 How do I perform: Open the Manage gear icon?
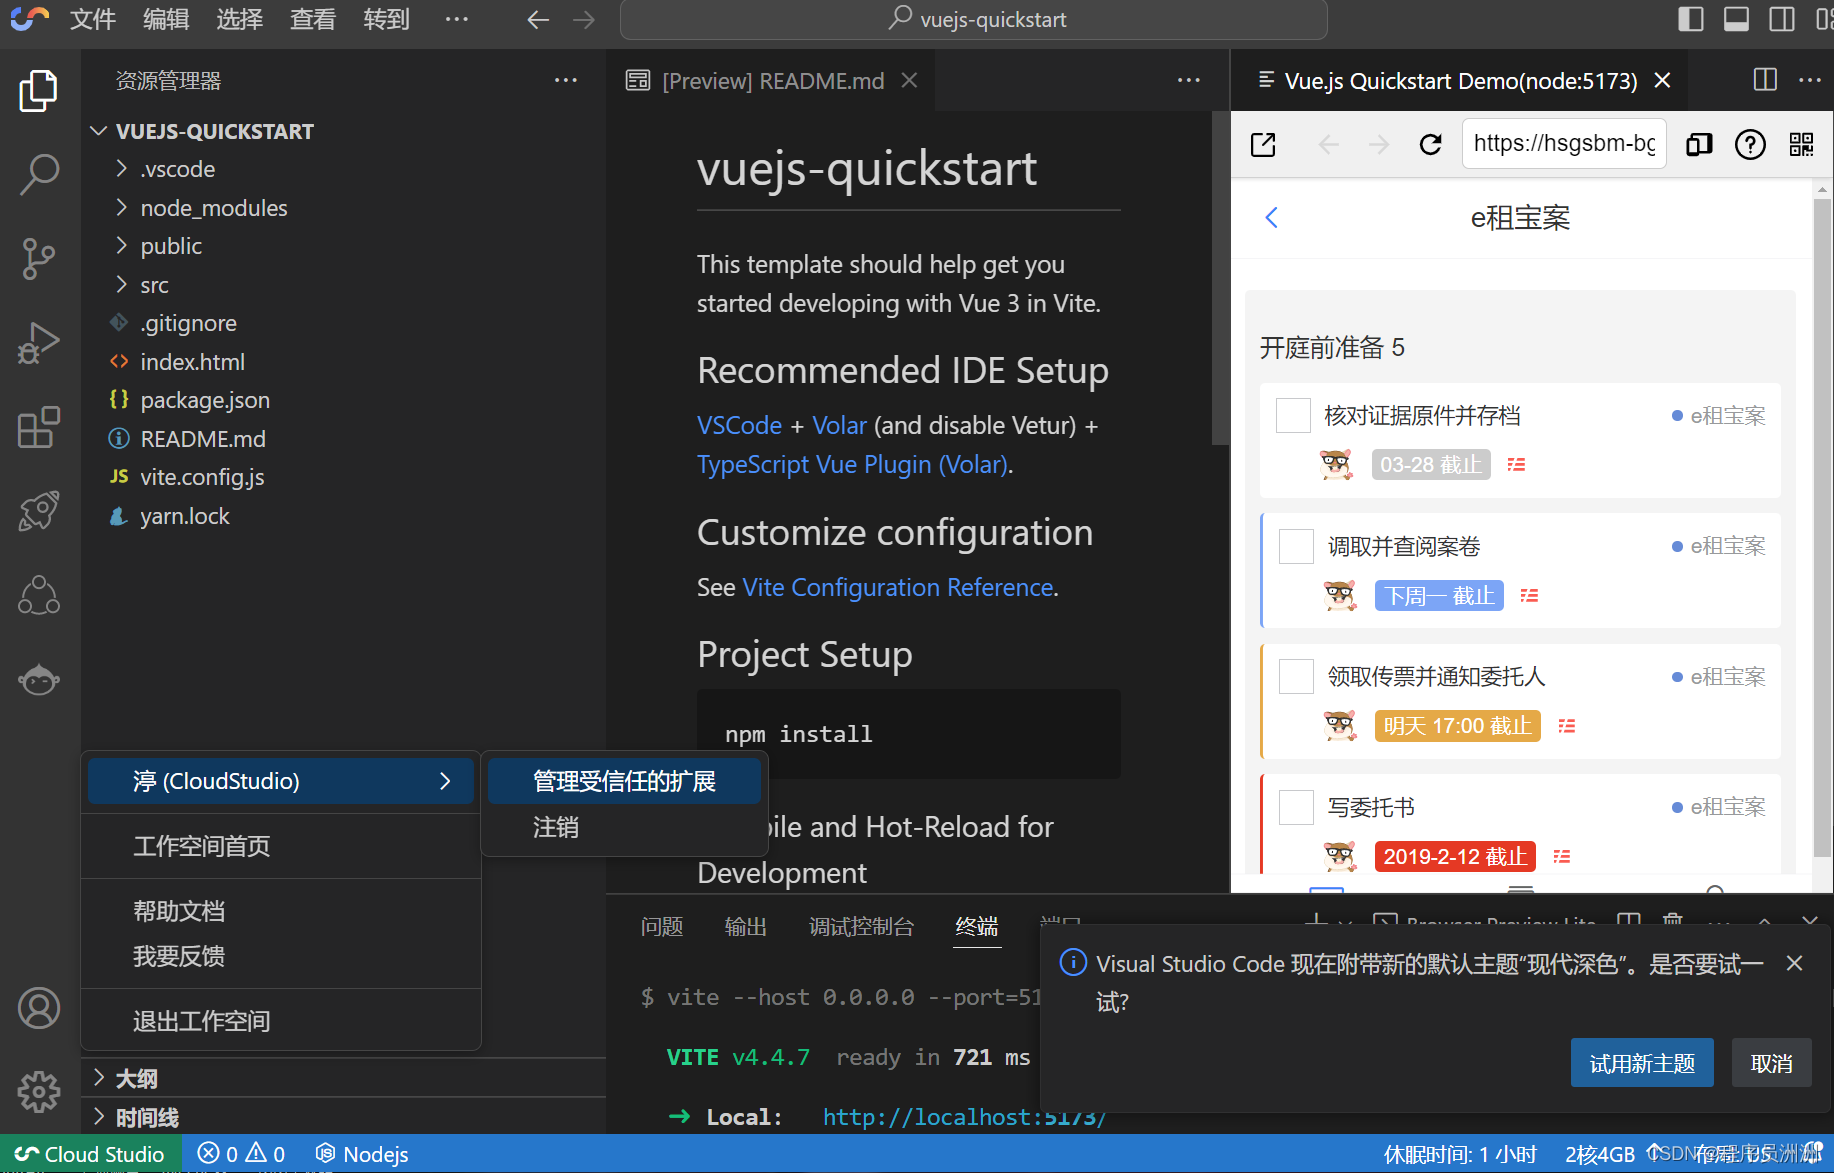click(x=39, y=1092)
